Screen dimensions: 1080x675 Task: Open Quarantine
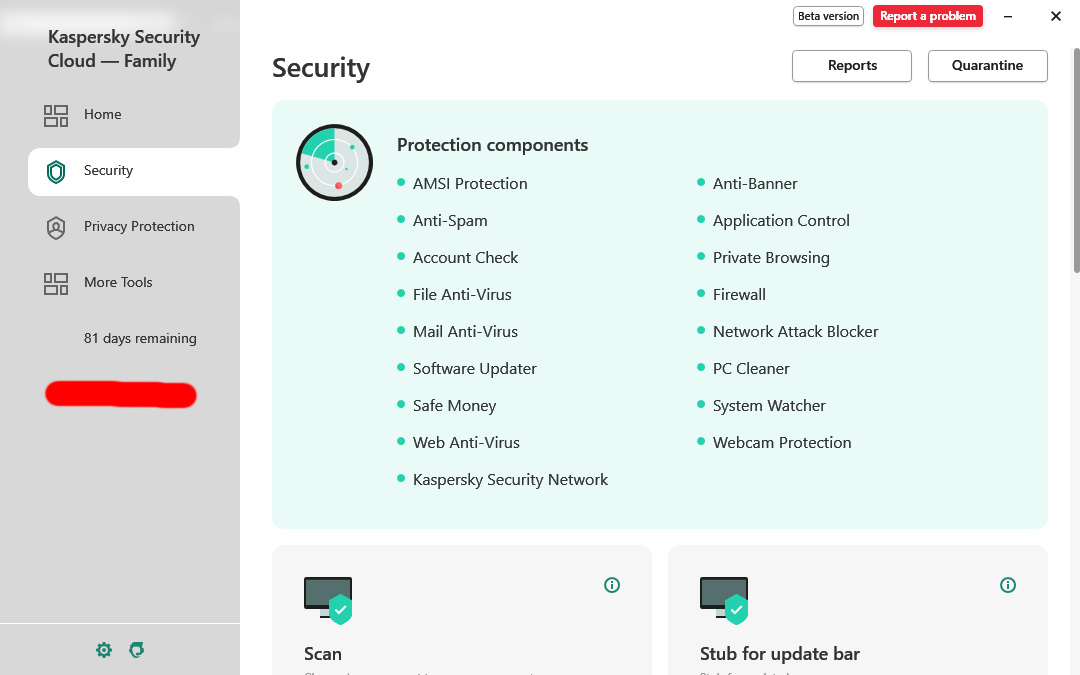tap(987, 66)
